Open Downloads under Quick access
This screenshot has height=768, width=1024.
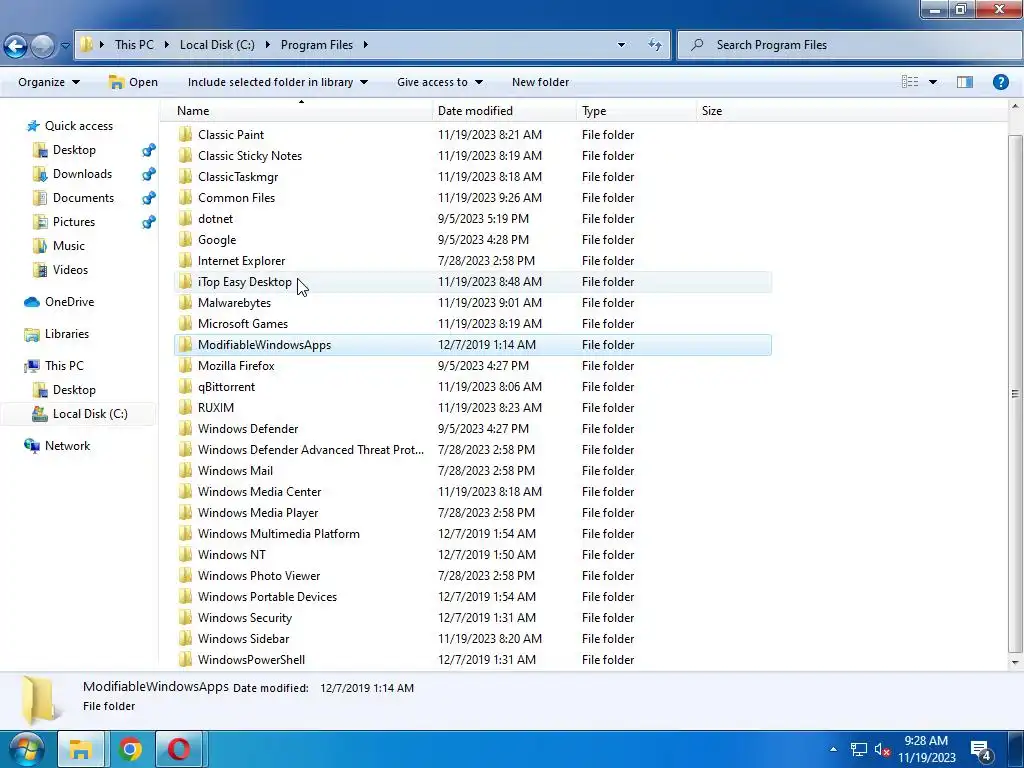82,174
